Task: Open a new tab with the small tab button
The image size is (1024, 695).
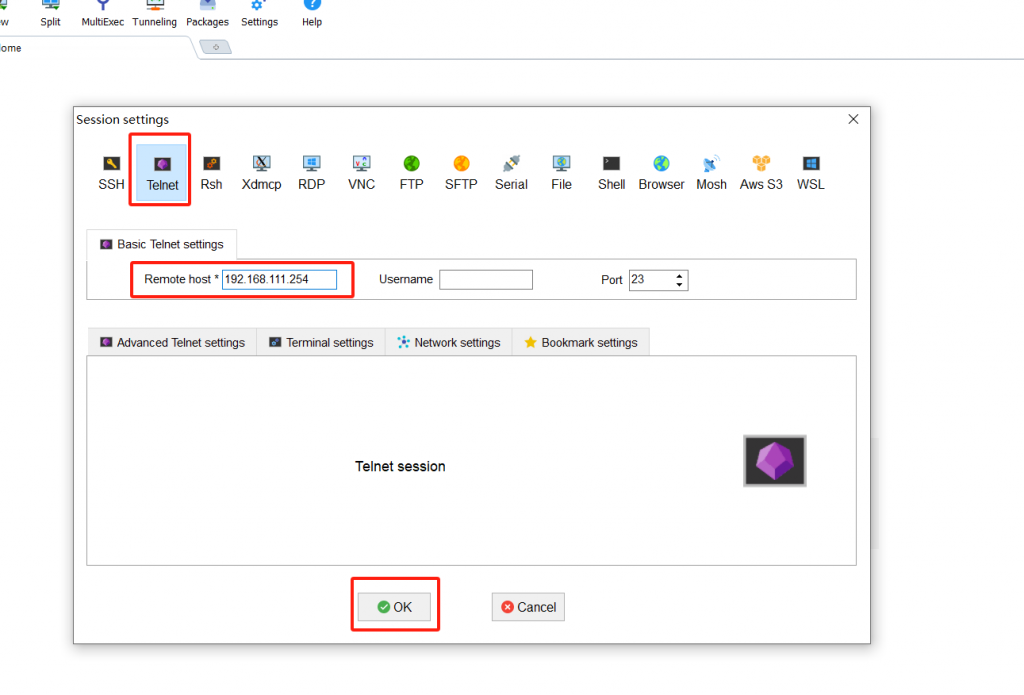Action: pyautogui.click(x=216, y=47)
